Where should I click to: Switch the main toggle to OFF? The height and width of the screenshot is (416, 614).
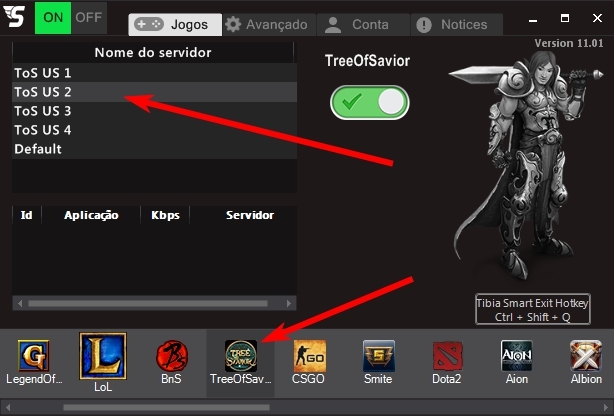click(x=89, y=17)
